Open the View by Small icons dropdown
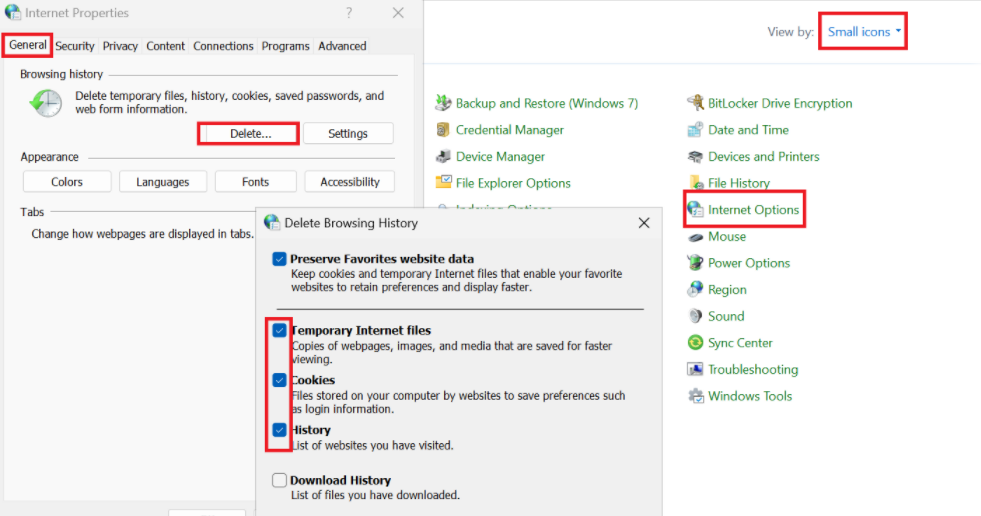Viewport: 981px width, 516px height. tap(863, 31)
